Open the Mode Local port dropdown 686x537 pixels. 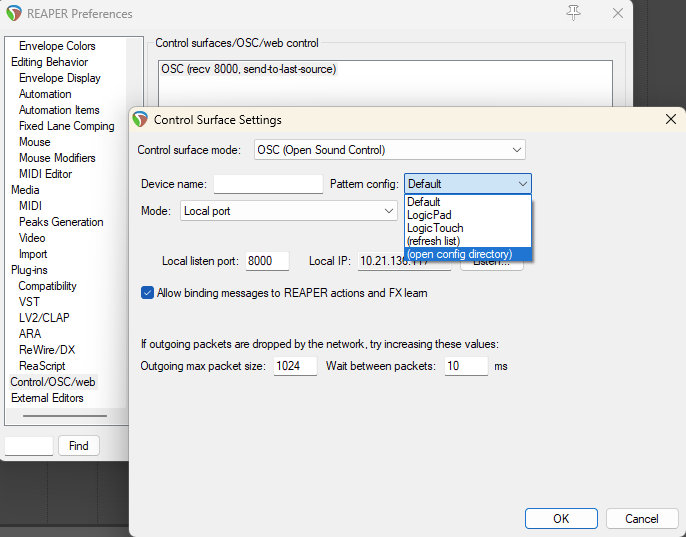tap(288, 211)
